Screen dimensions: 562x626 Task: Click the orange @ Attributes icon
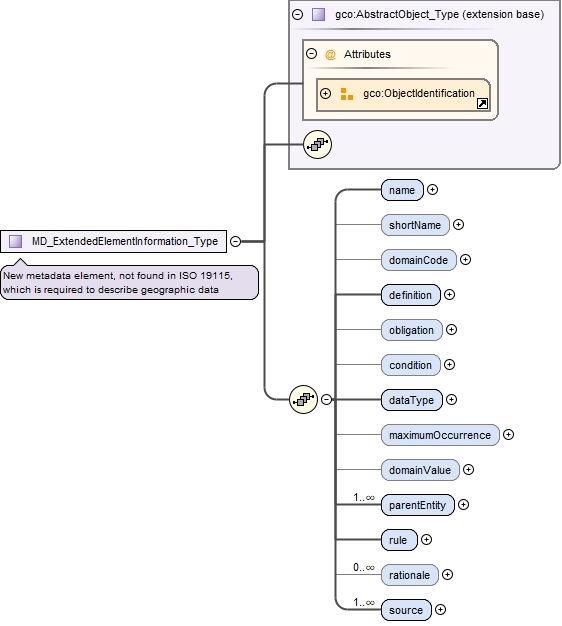[x=330, y=54]
